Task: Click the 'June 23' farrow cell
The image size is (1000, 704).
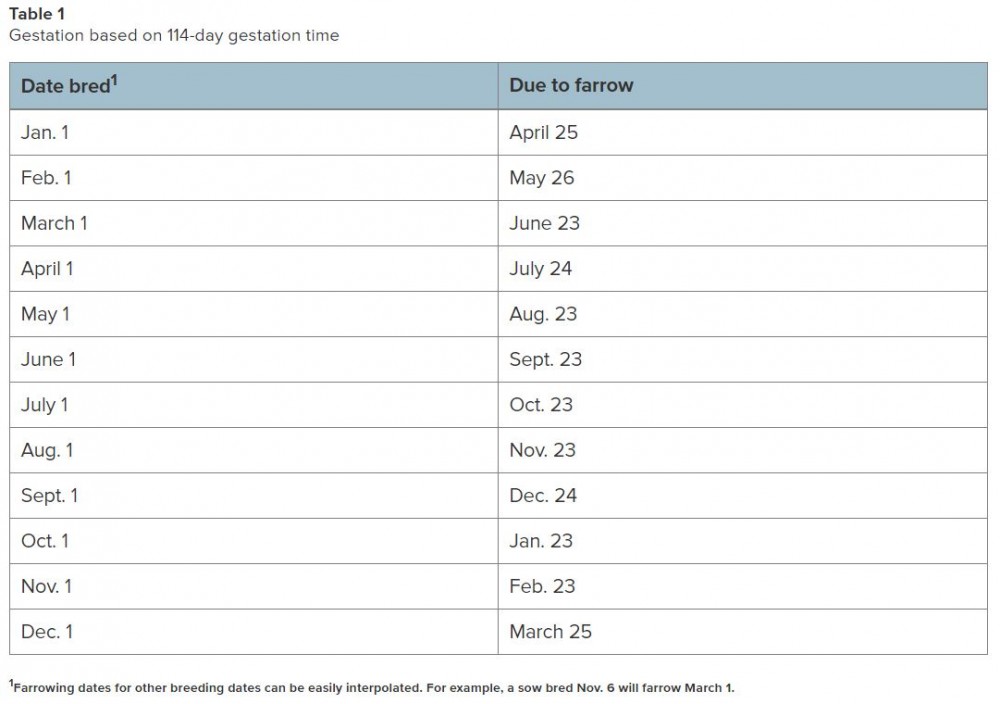Action: pyautogui.click(x=742, y=223)
